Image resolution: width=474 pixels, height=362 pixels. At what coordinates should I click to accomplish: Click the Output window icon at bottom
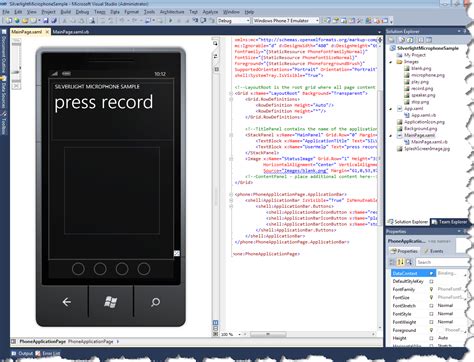[14, 353]
